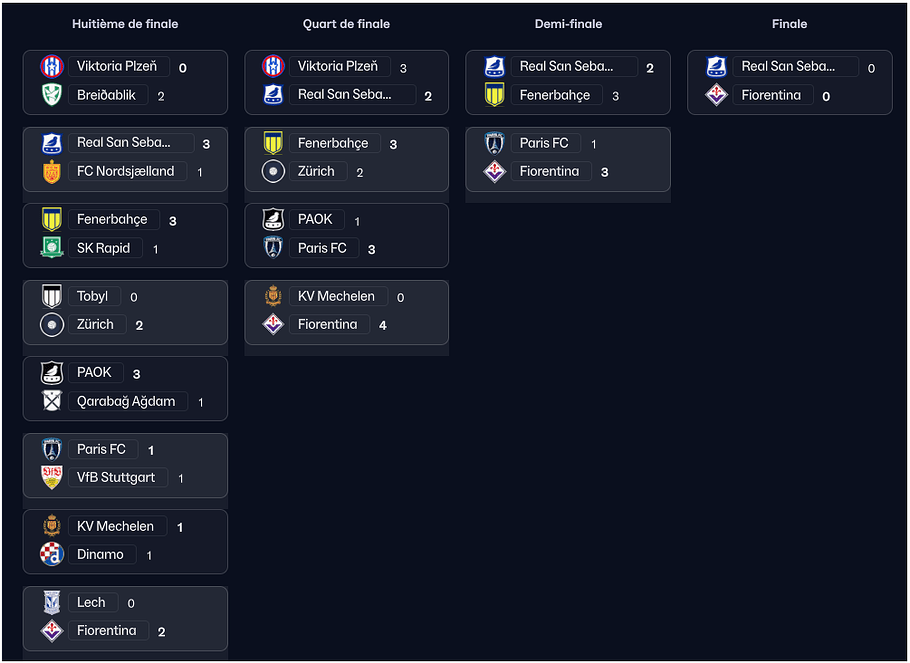
Task: Click Fiorentina crest in the Finale card
Action: [716, 95]
